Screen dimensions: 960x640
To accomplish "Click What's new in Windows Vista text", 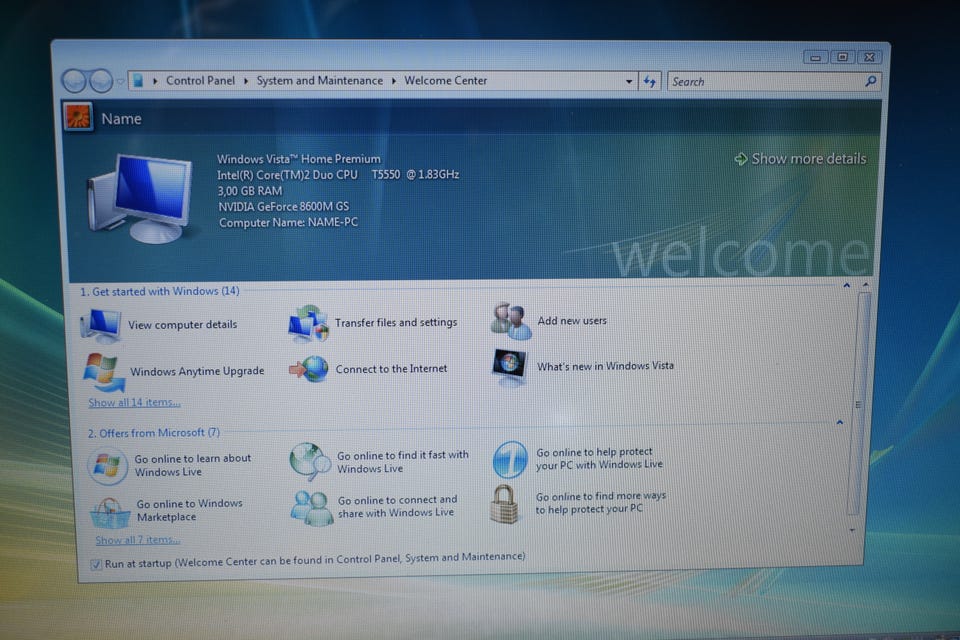I will [x=606, y=366].
